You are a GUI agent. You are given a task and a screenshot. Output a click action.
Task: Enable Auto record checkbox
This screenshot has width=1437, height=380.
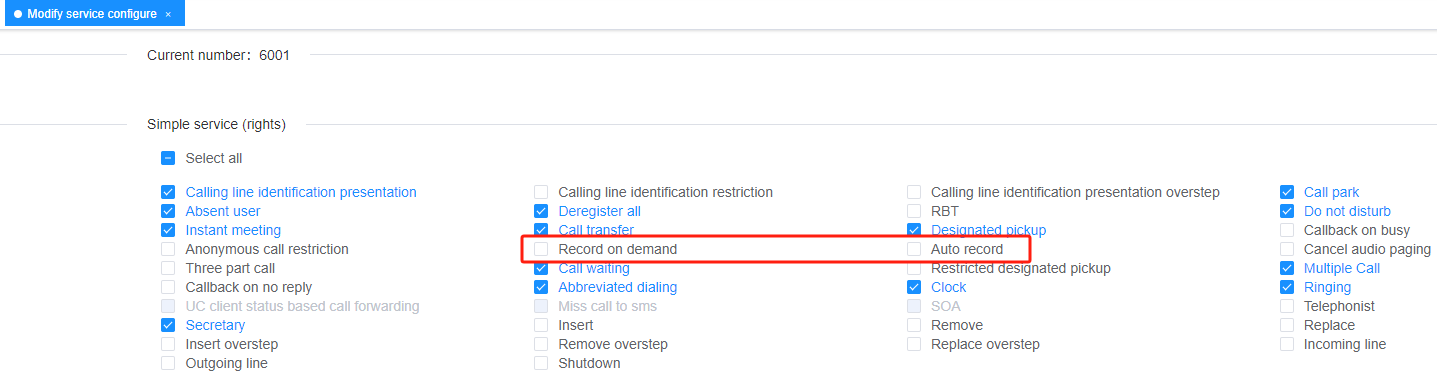(x=914, y=249)
